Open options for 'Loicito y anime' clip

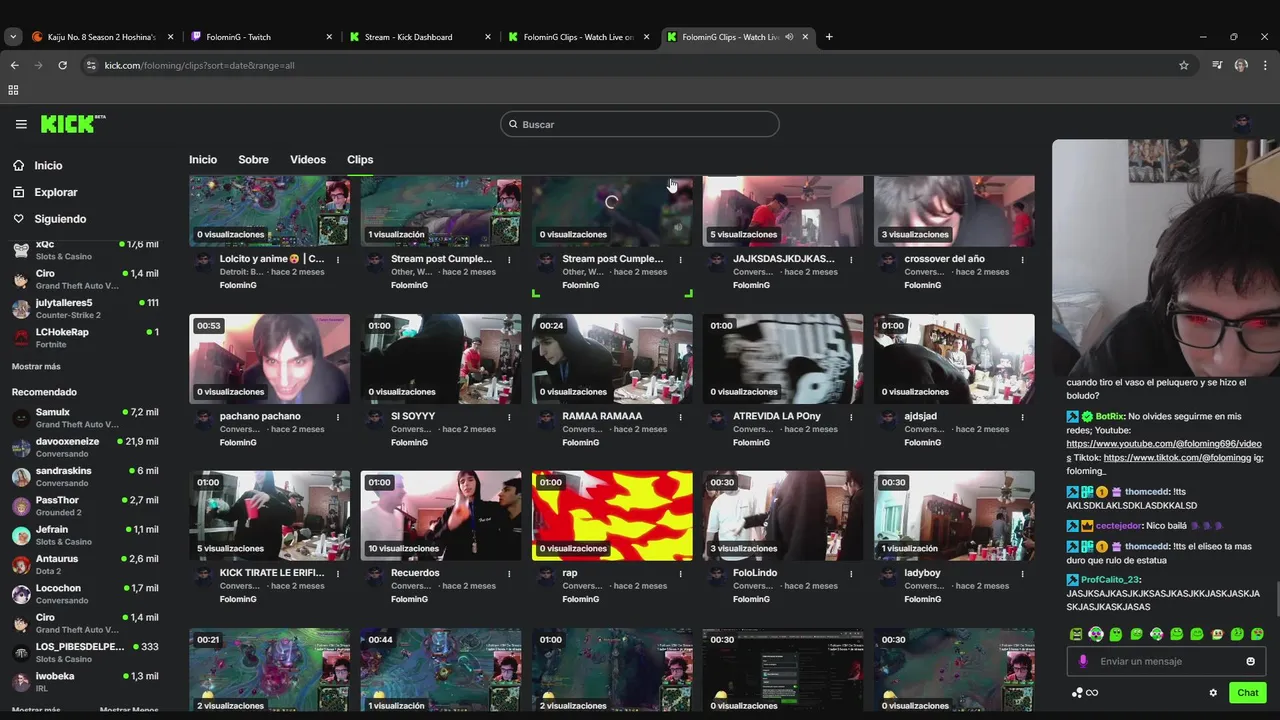338,260
